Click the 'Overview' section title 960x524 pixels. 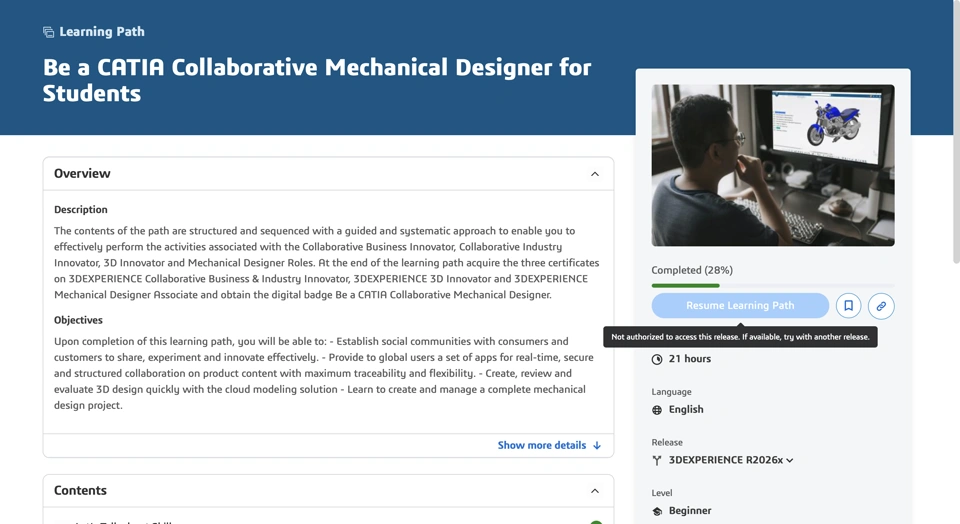coord(82,173)
